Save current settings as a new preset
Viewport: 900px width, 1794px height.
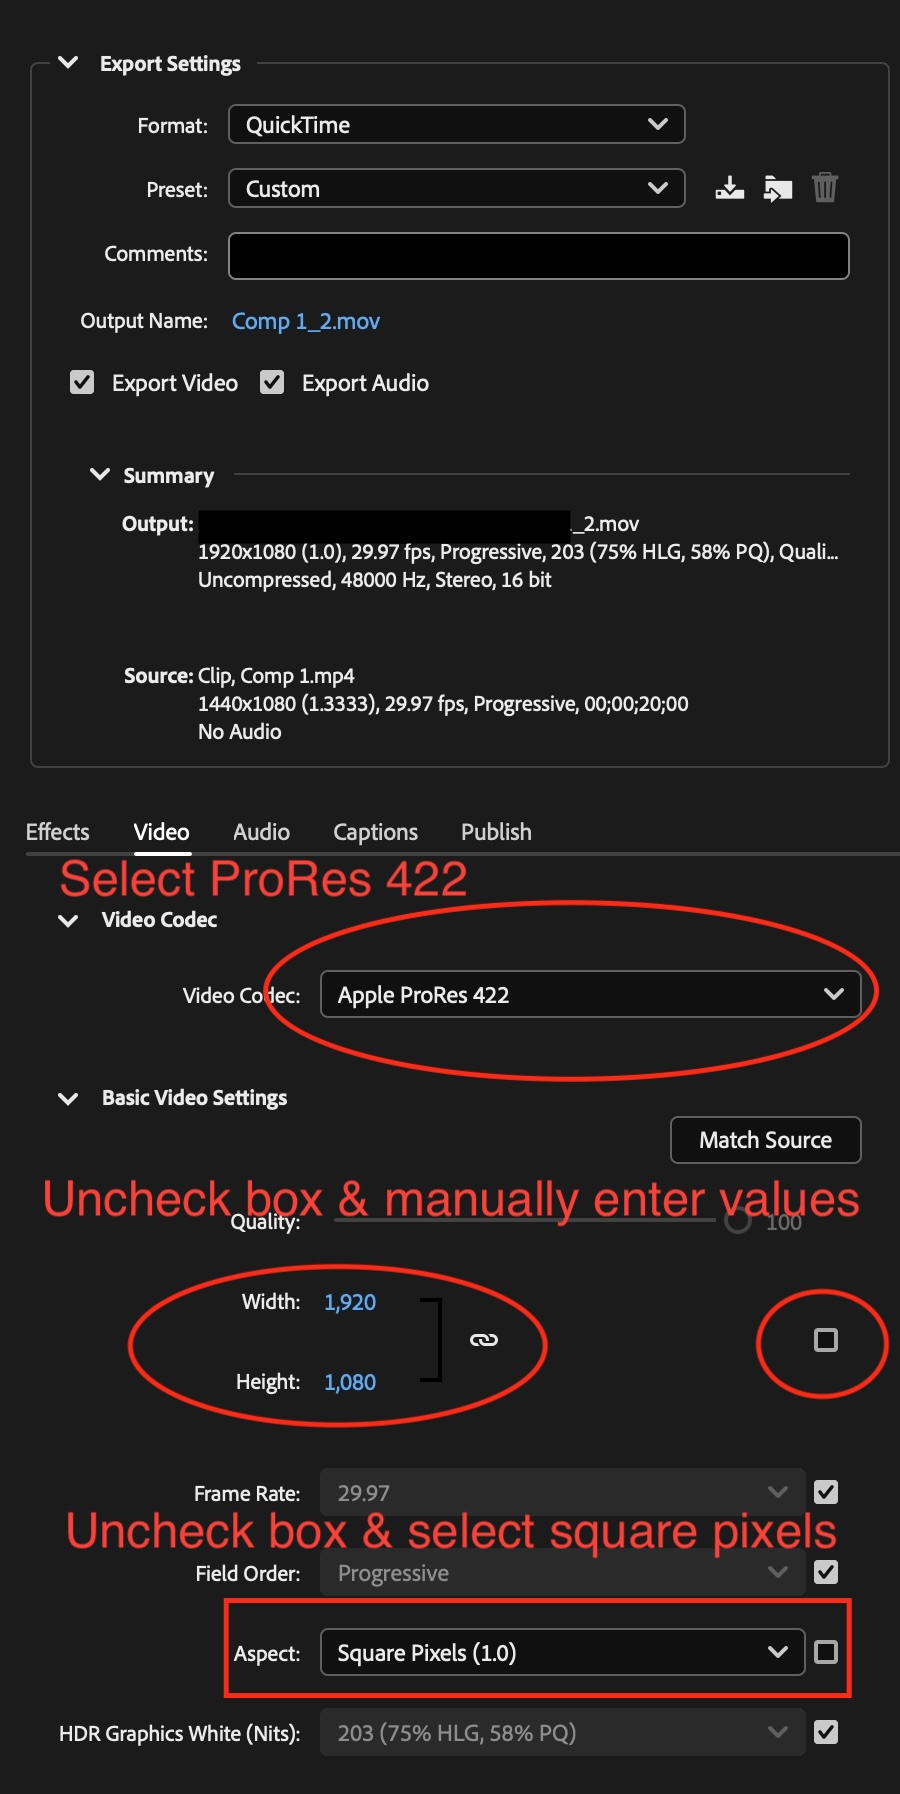tap(729, 187)
